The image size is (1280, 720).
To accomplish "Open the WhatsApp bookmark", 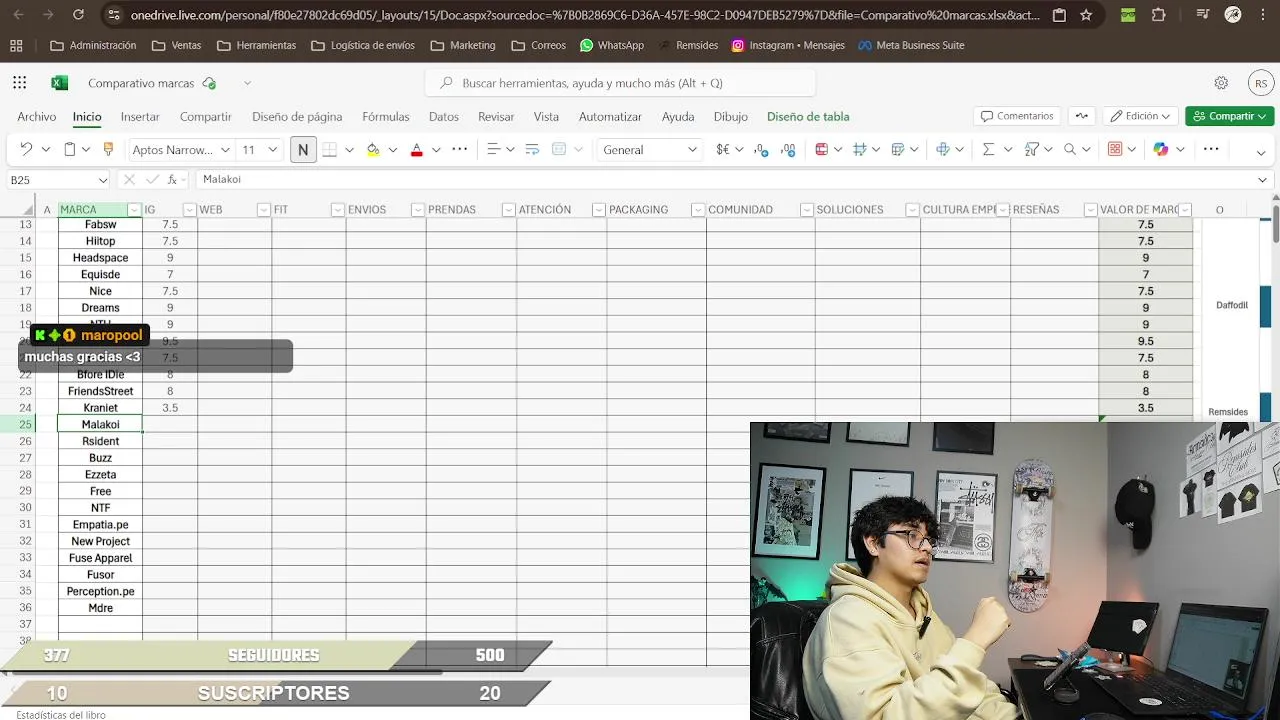I will click(x=612, y=45).
